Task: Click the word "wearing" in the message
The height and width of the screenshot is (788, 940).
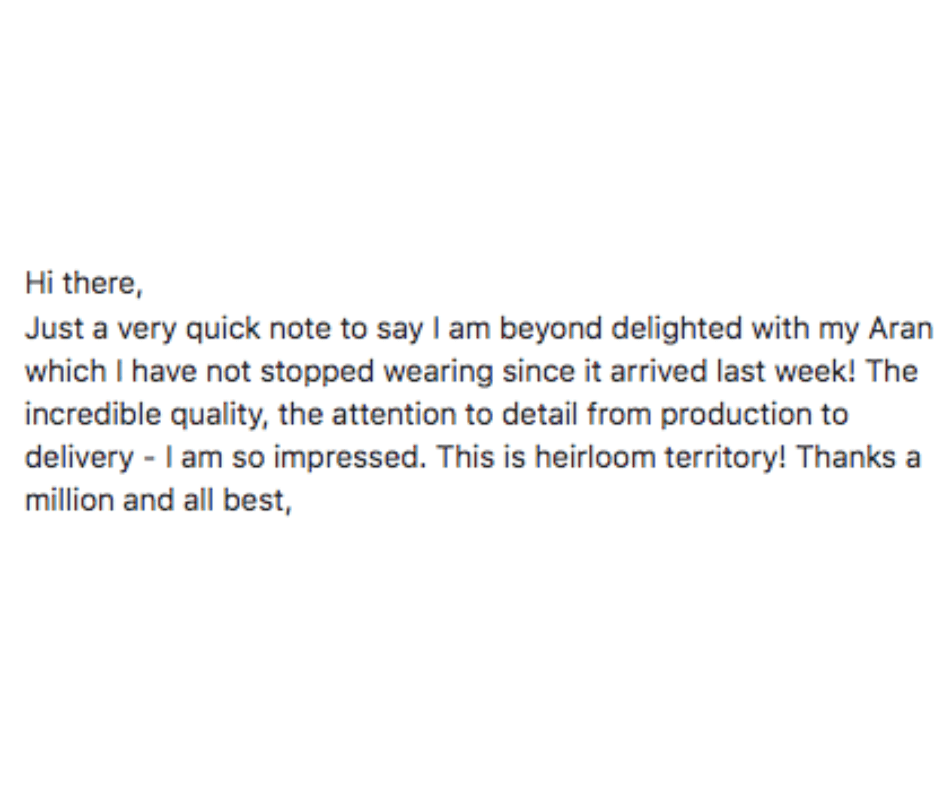Action: coord(438,372)
